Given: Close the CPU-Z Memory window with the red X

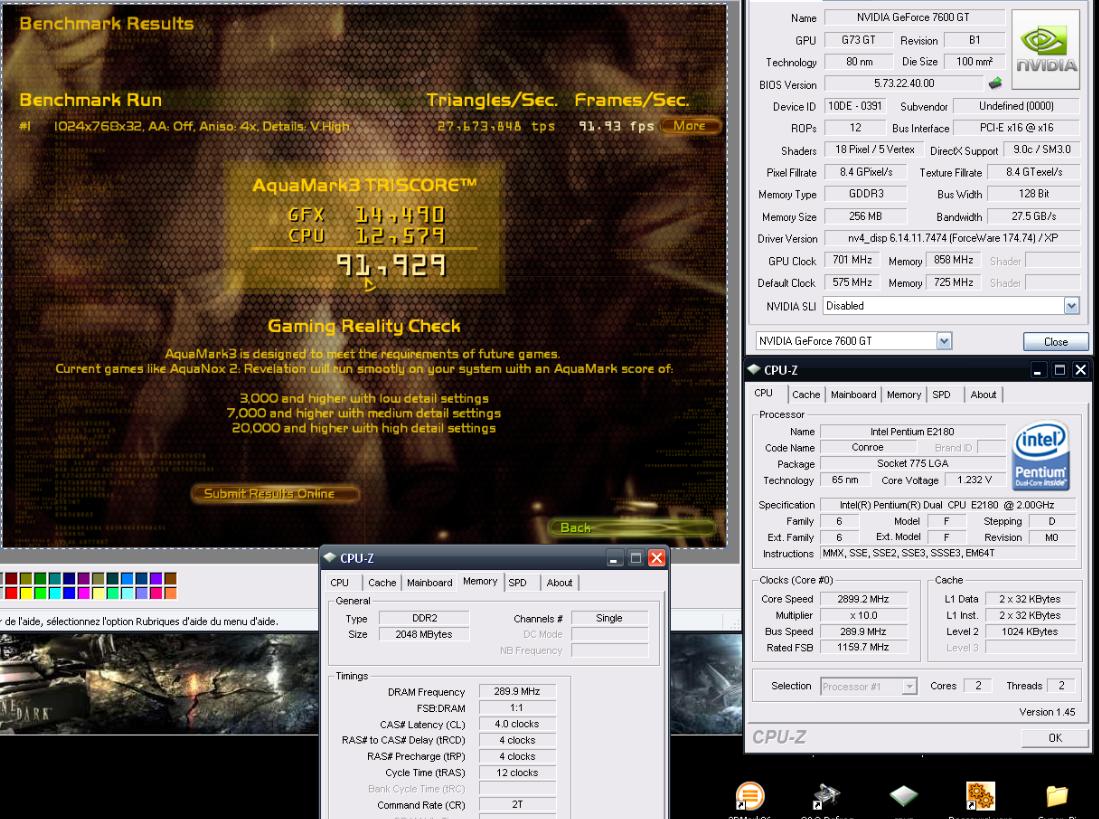Looking at the screenshot, I should coord(657,558).
